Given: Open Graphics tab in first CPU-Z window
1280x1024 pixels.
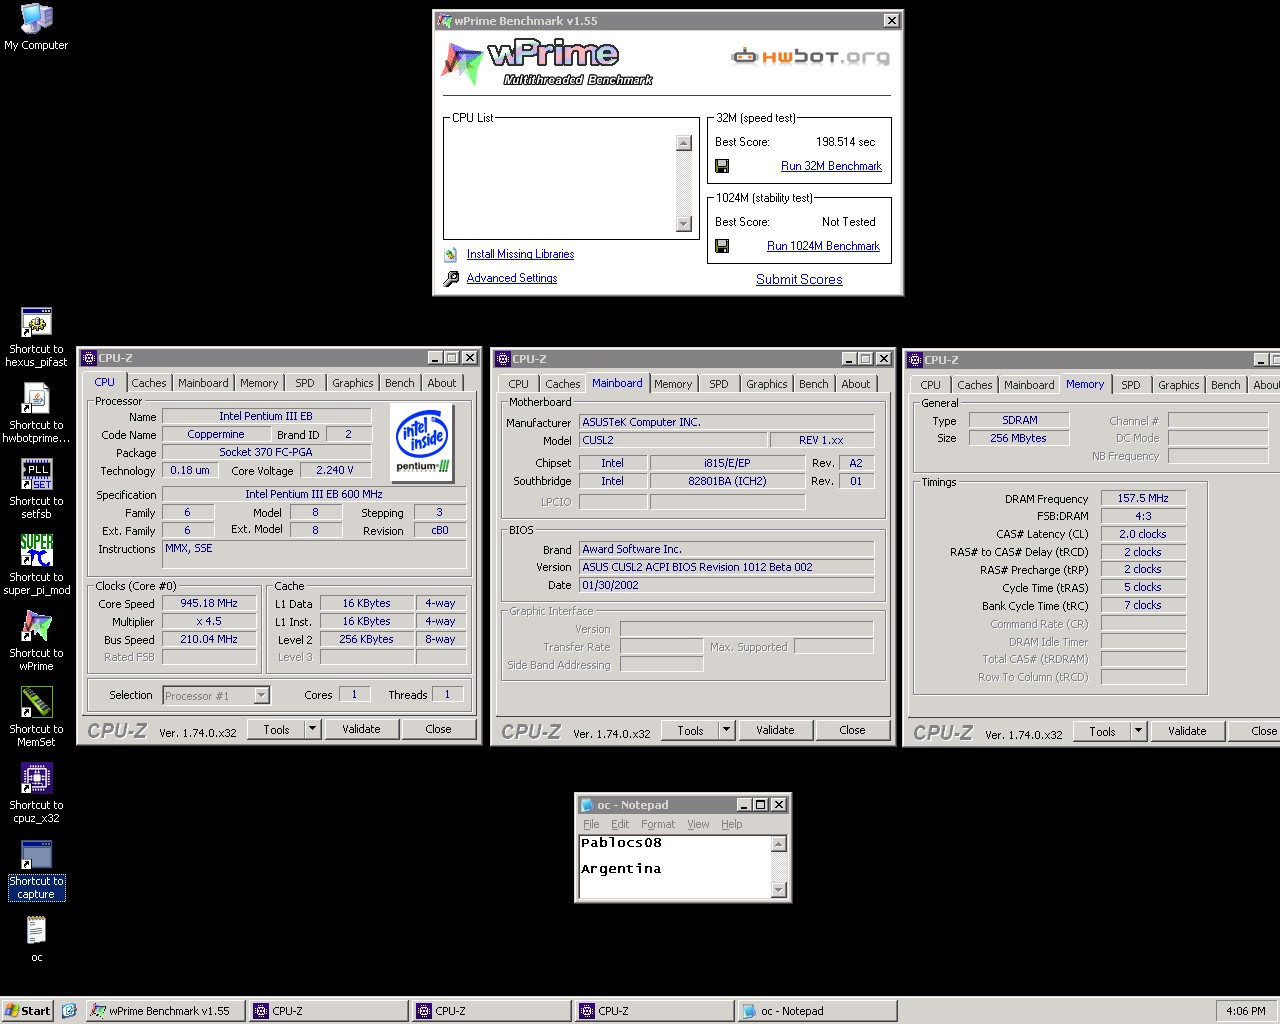Looking at the screenshot, I should (353, 383).
